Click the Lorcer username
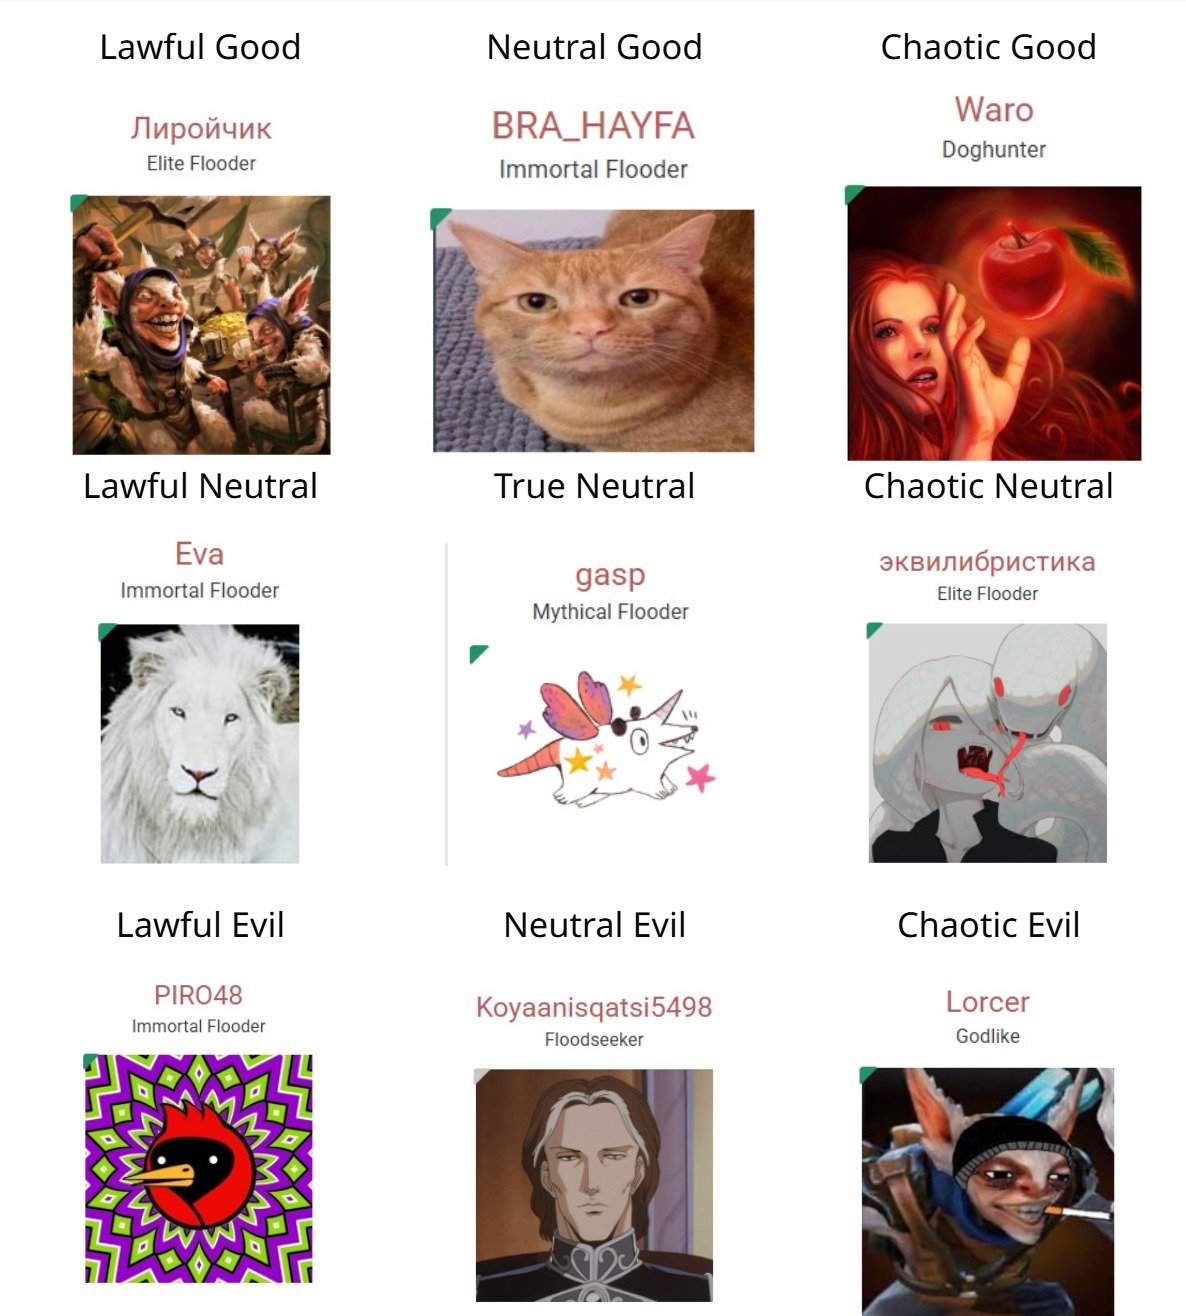Image resolution: width=1186 pixels, height=1316 pixels. pos(987,1002)
